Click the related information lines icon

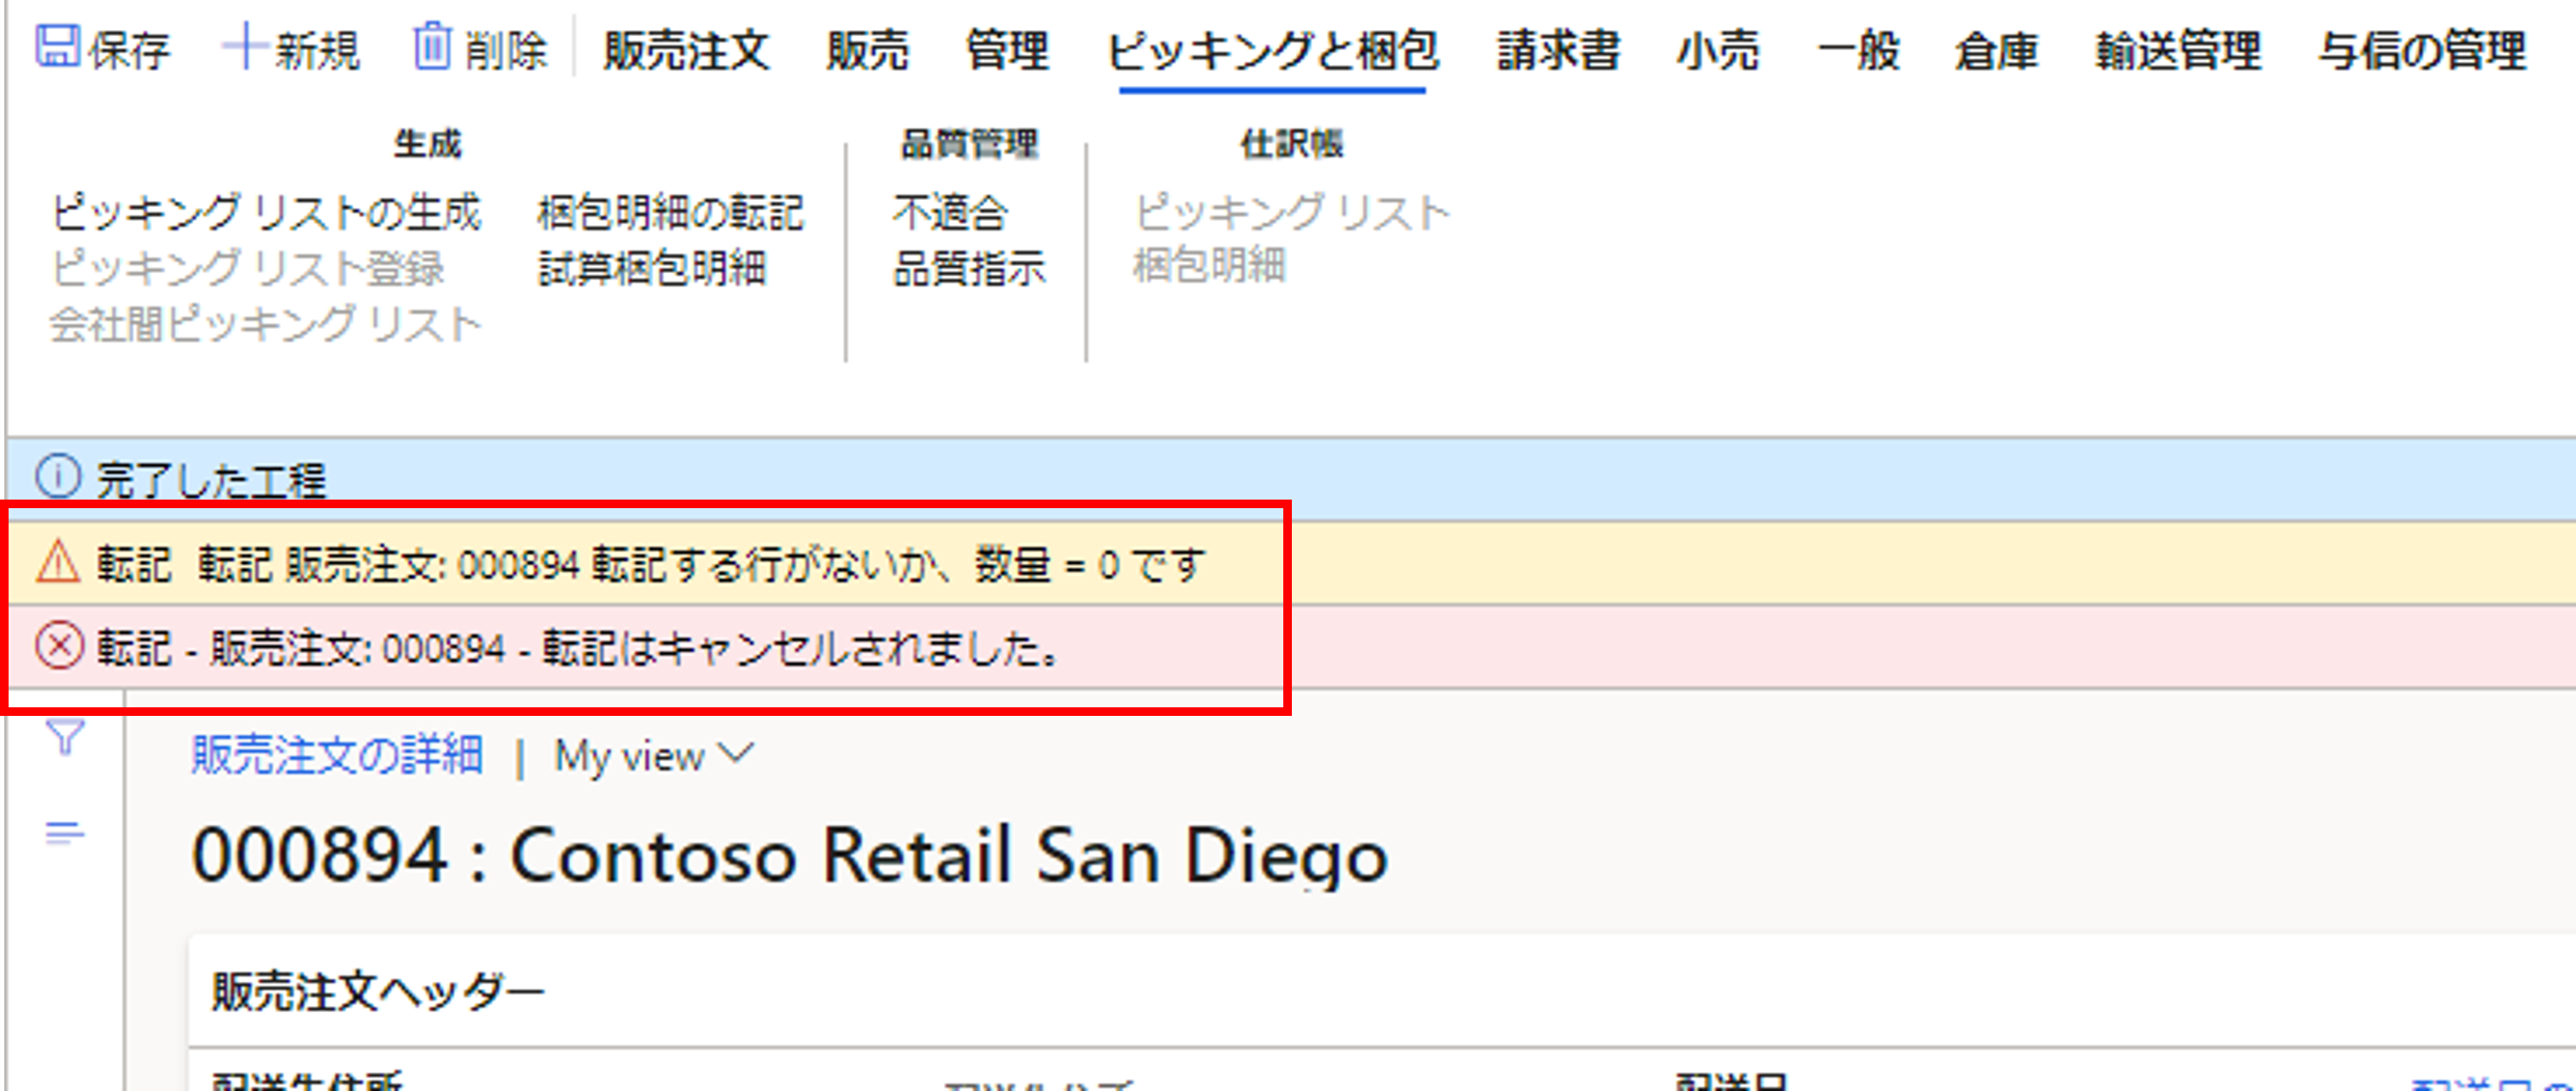(65, 832)
